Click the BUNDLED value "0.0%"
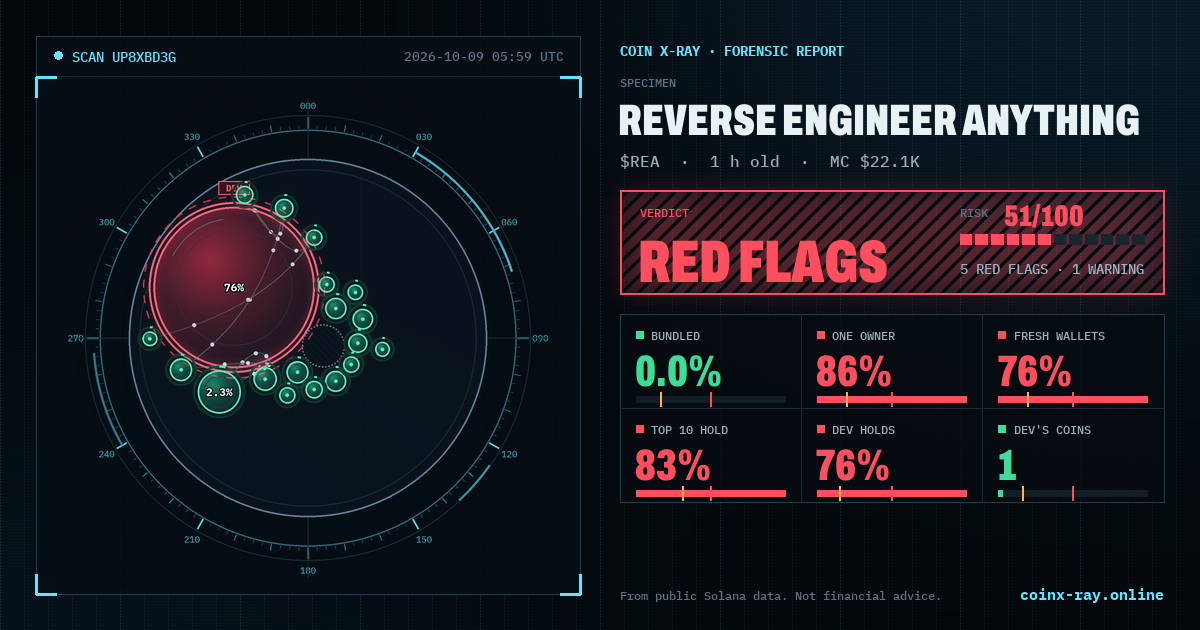Viewport: 1200px width, 630px height. pyautogui.click(x=679, y=372)
